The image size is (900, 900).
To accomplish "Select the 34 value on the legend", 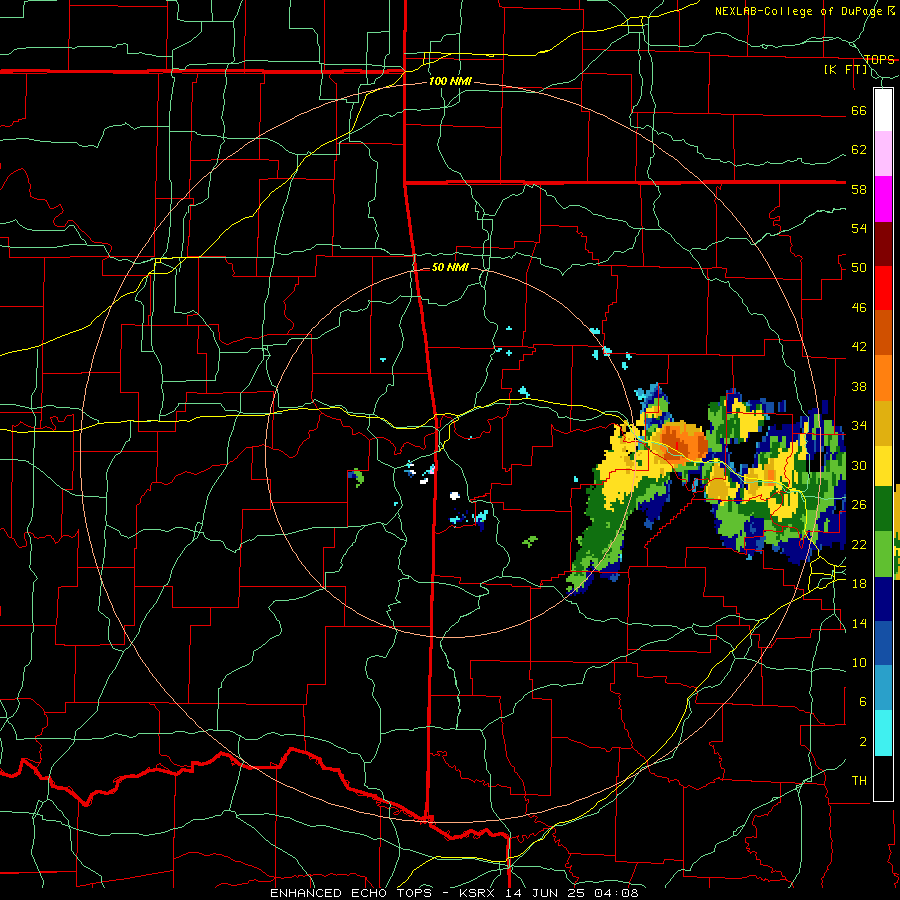I will click(x=859, y=426).
